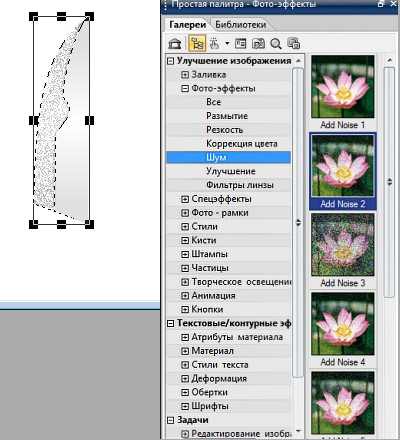Expand the Обертки node

pos(185,392)
